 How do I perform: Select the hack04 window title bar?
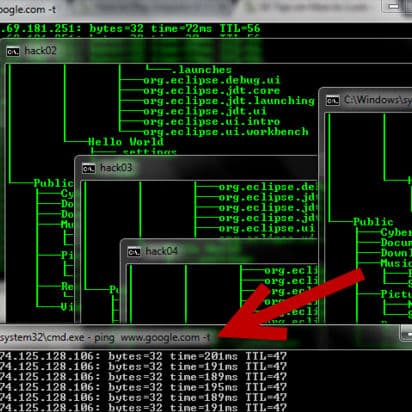pyautogui.click(x=220, y=251)
